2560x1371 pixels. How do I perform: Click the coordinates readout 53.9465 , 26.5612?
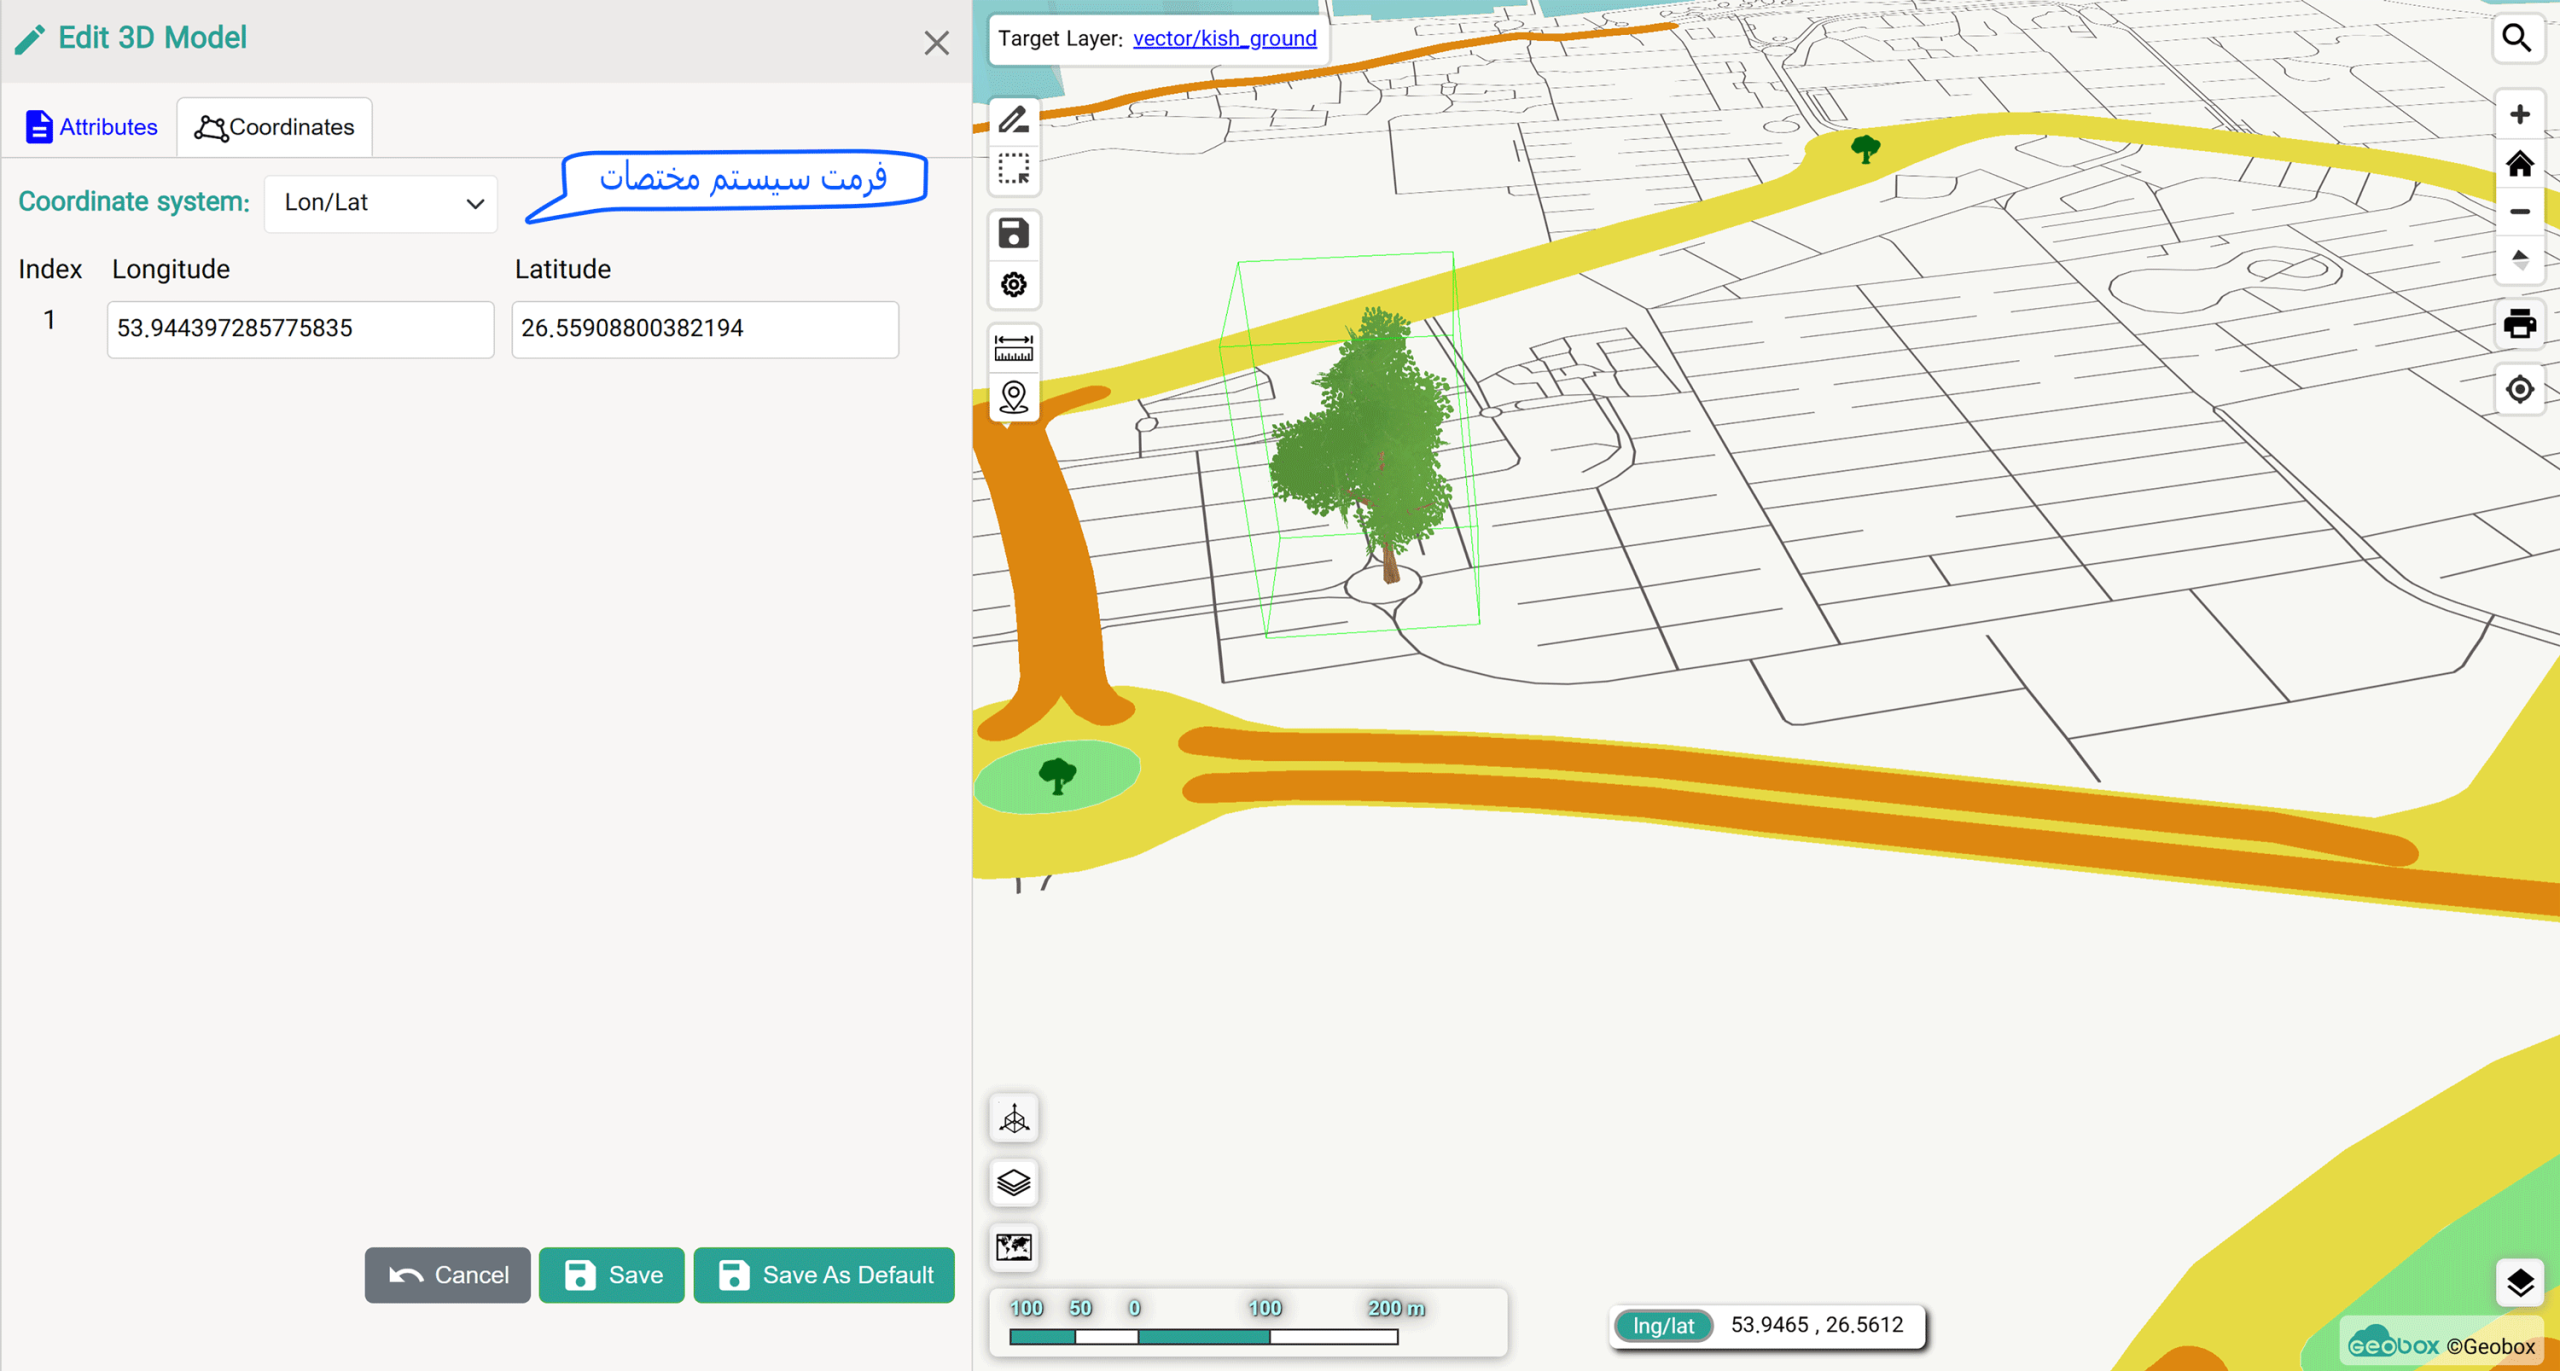[1817, 1325]
